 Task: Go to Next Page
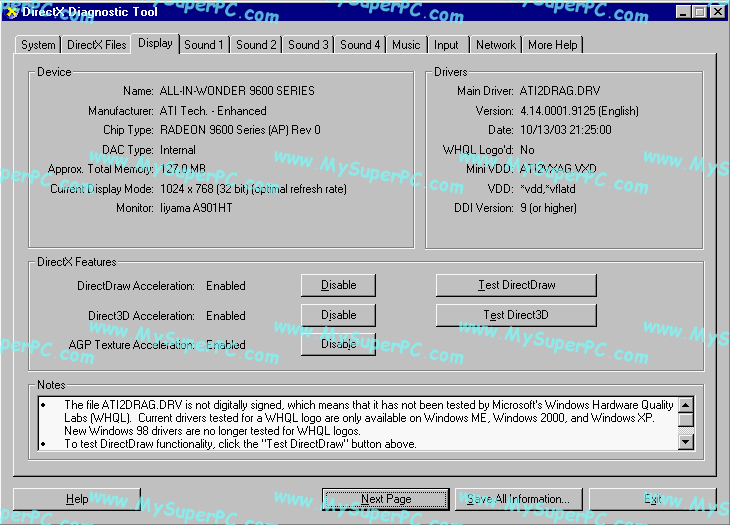[x=385, y=499]
